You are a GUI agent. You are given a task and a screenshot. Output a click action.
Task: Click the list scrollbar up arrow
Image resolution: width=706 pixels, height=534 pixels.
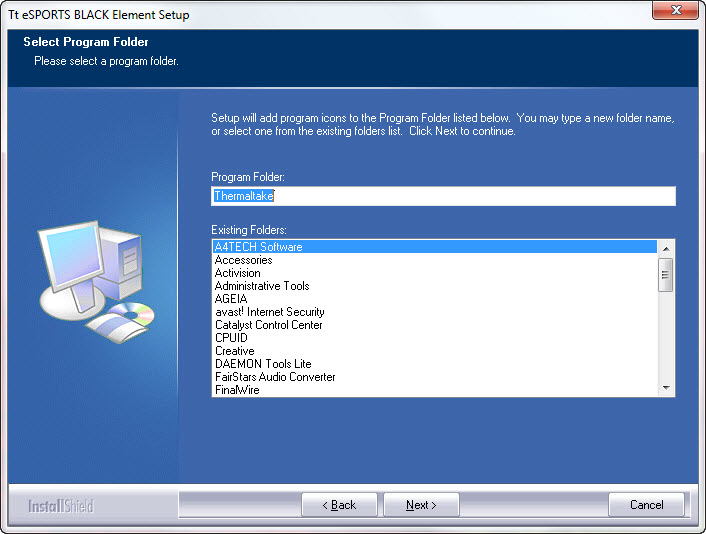[x=666, y=249]
